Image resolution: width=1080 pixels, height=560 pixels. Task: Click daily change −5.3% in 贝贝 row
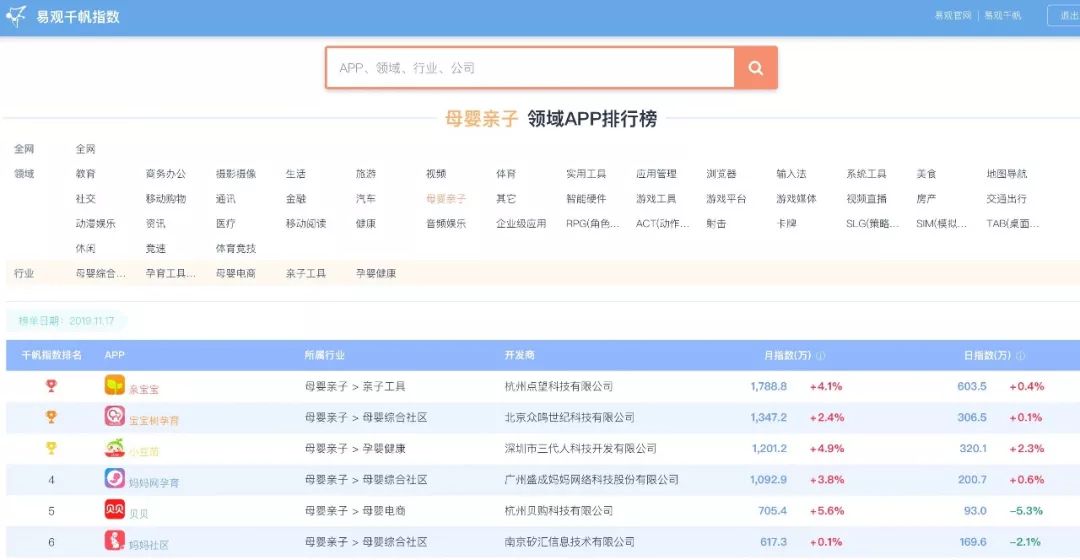(1026, 510)
